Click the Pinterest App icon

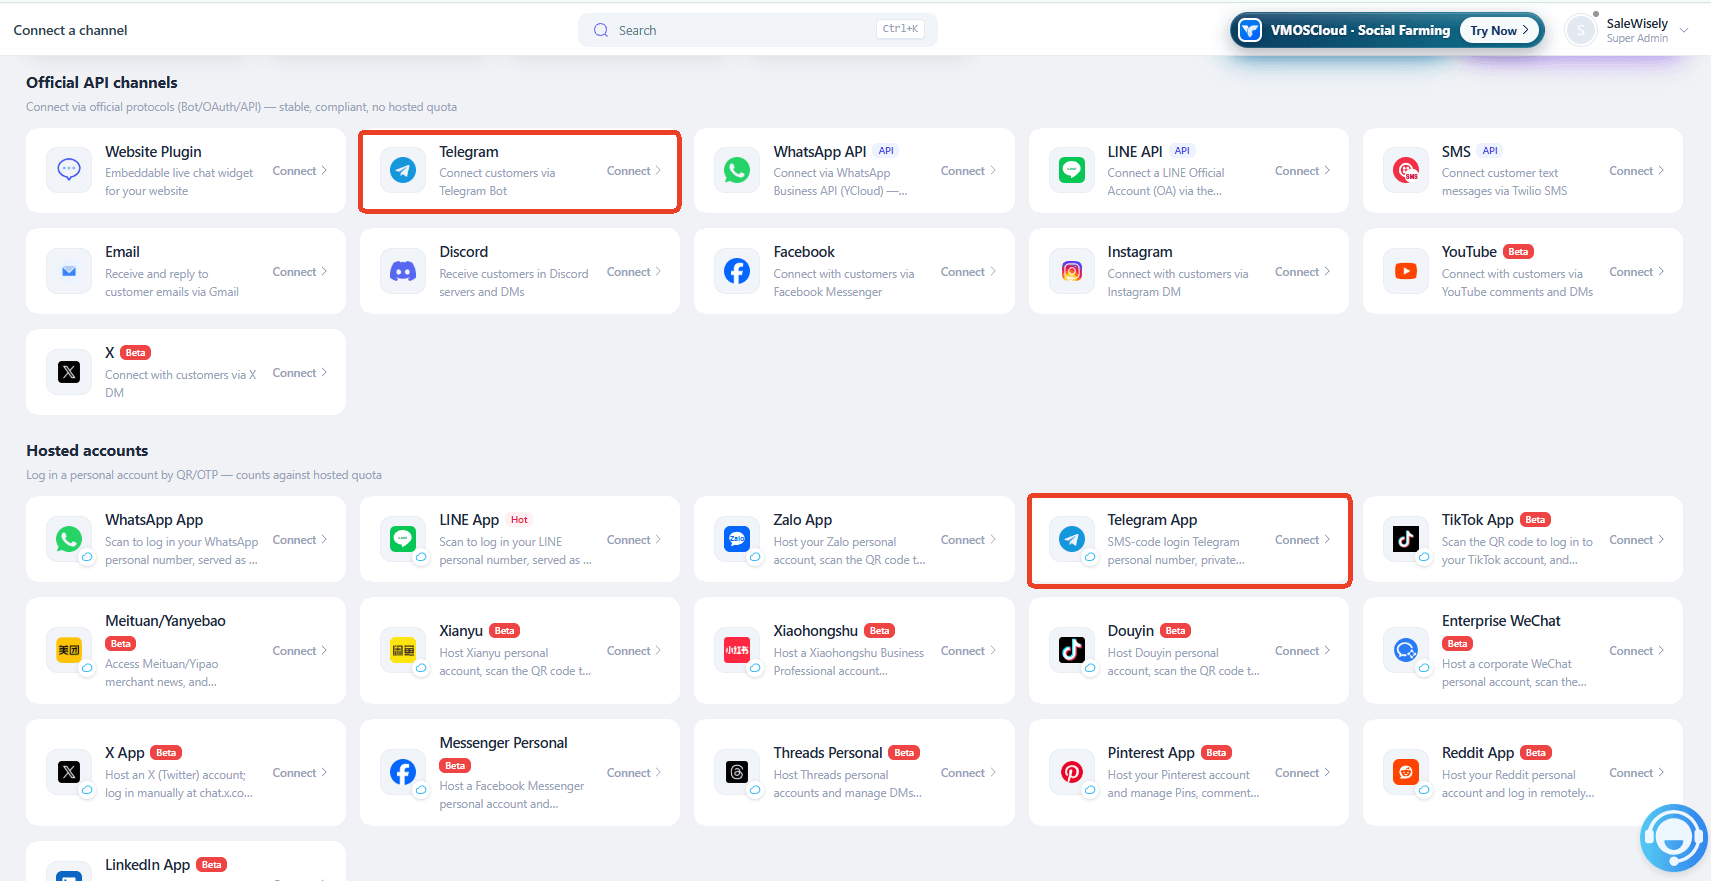1072,772
